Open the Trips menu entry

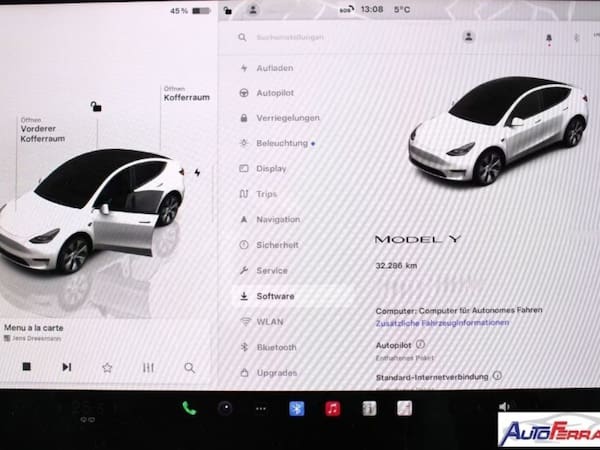coord(258,194)
